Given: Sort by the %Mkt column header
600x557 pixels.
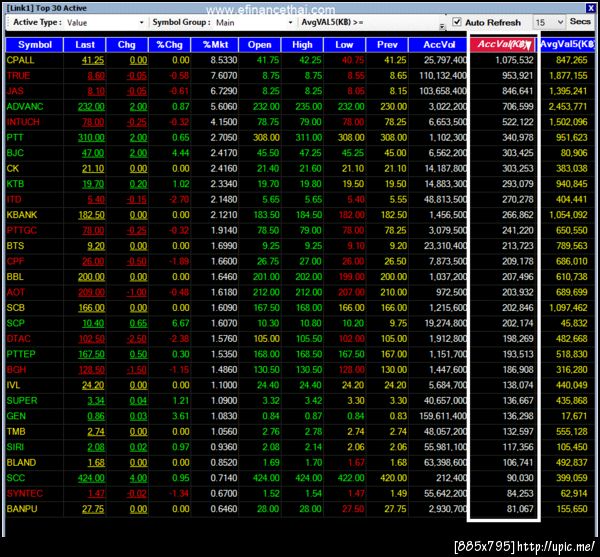Looking at the screenshot, I should tap(215, 45).
